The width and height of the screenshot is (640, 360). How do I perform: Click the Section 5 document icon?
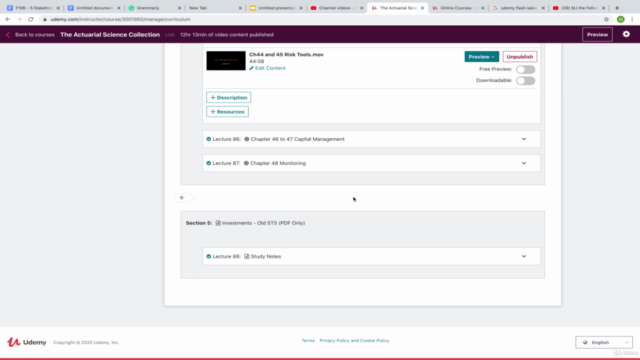pos(218,223)
